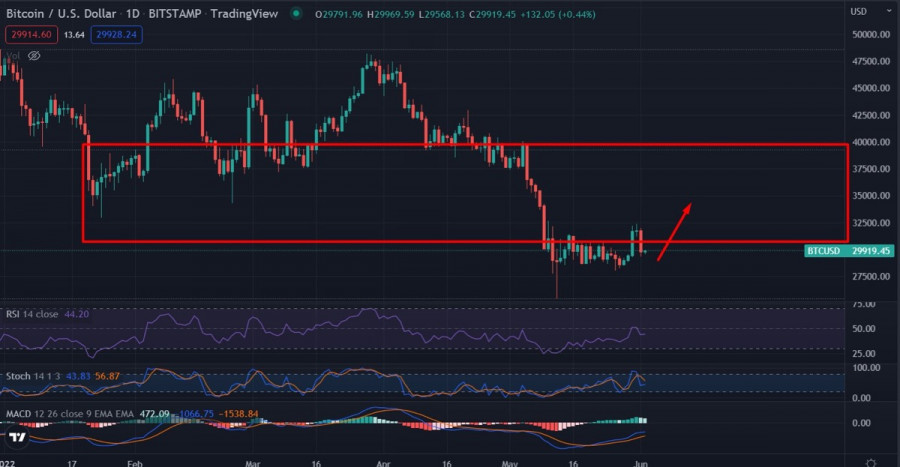This screenshot has width=900, height=467.
Task: Click the red sell price 29914.60 button
Action: point(32,34)
